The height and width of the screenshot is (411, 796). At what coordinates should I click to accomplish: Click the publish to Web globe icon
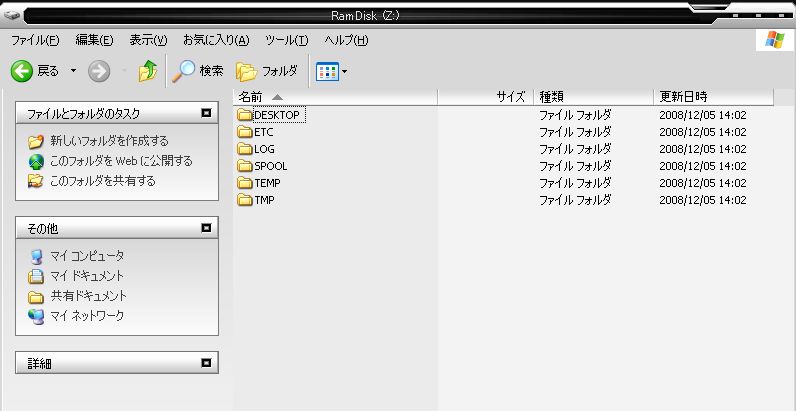pos(36,161)
